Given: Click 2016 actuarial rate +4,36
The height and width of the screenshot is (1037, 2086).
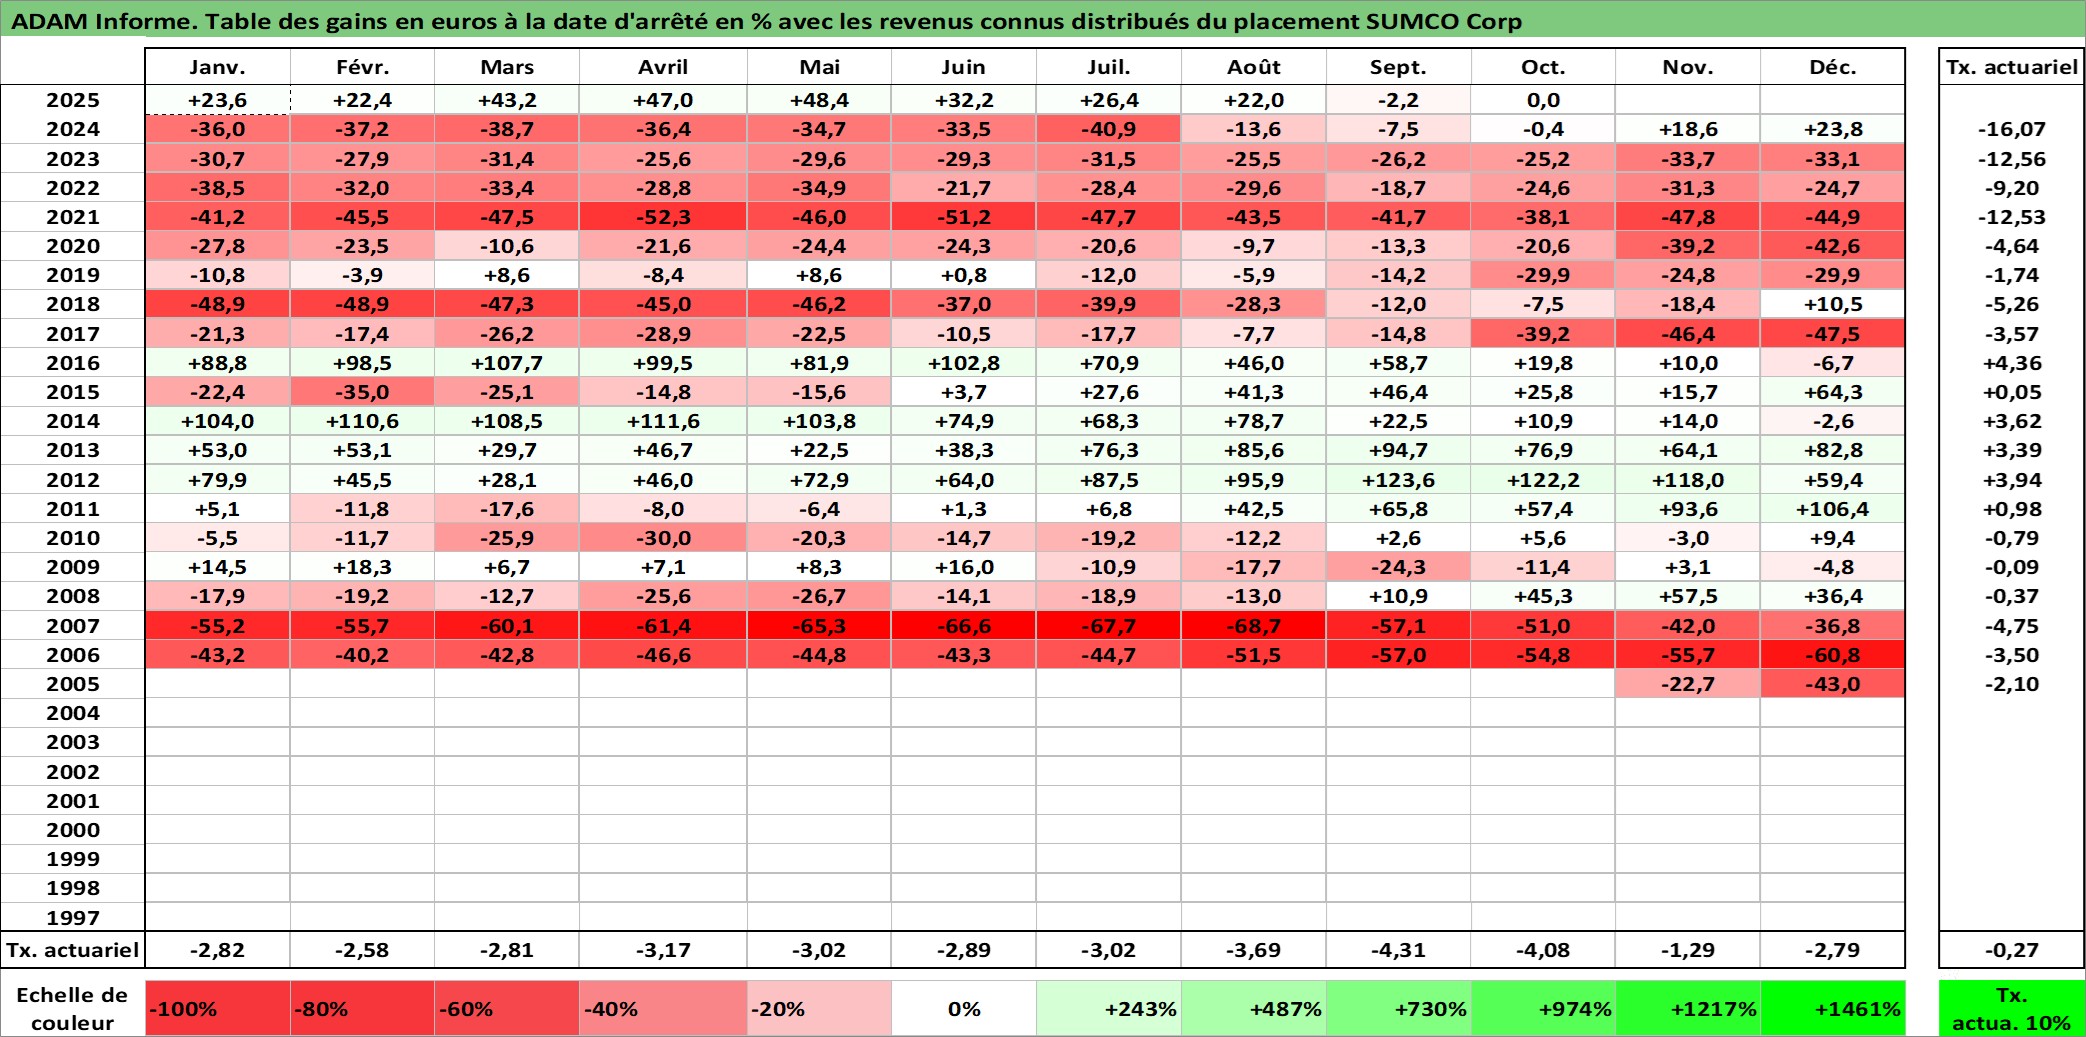Looking at the screenshot, I should coord(2011,363).
